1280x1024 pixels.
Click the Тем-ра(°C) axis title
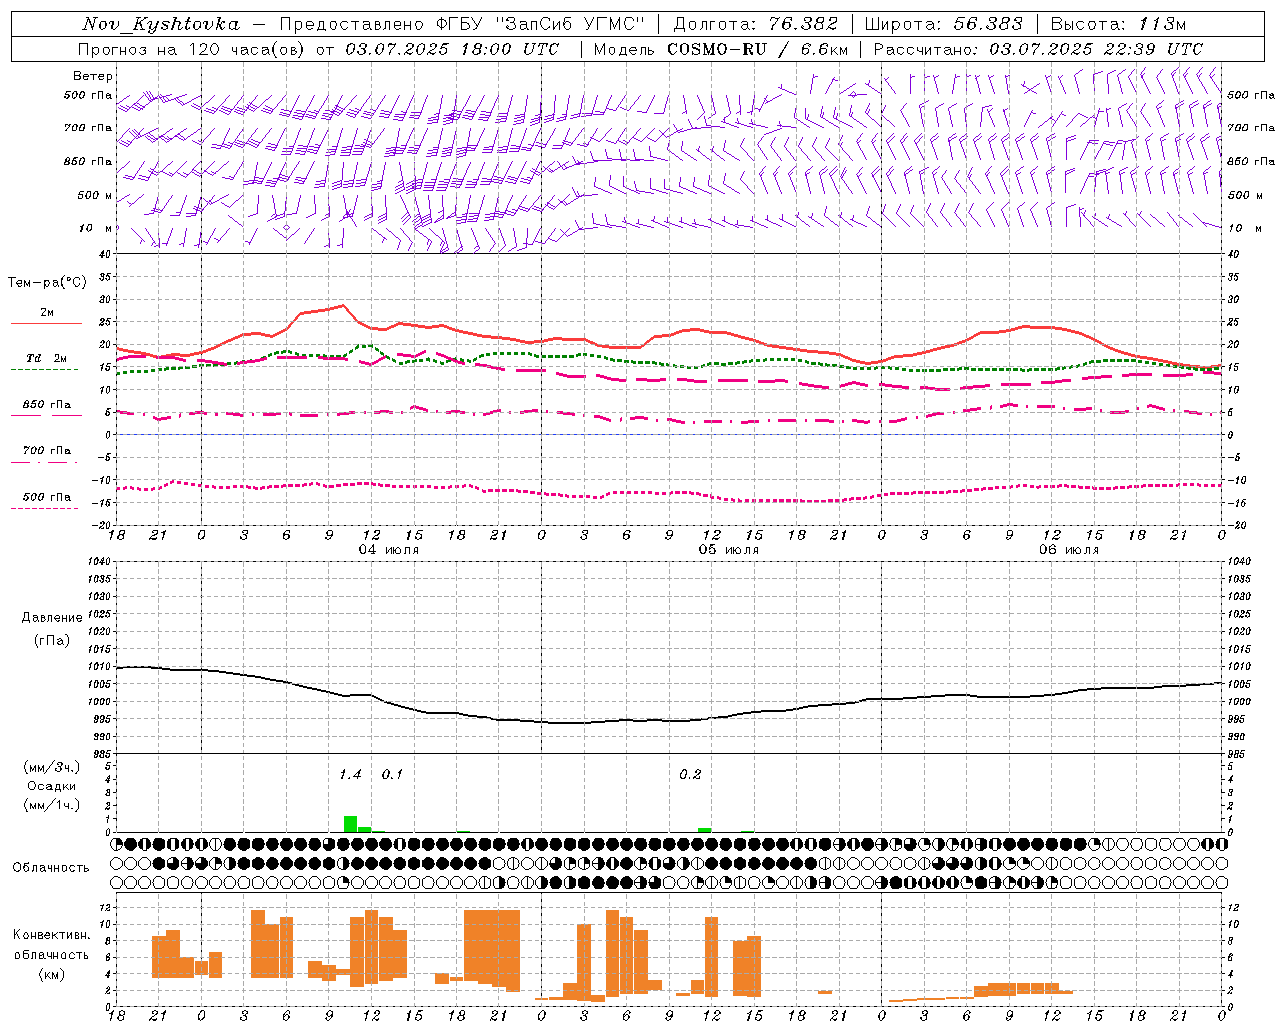click(47, 283)
